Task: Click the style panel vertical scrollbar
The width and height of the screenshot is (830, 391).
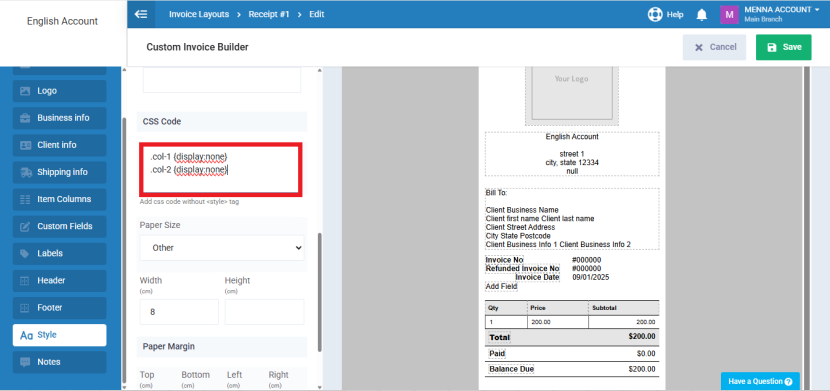Action: pyautogui.click(x=320, y=292)
